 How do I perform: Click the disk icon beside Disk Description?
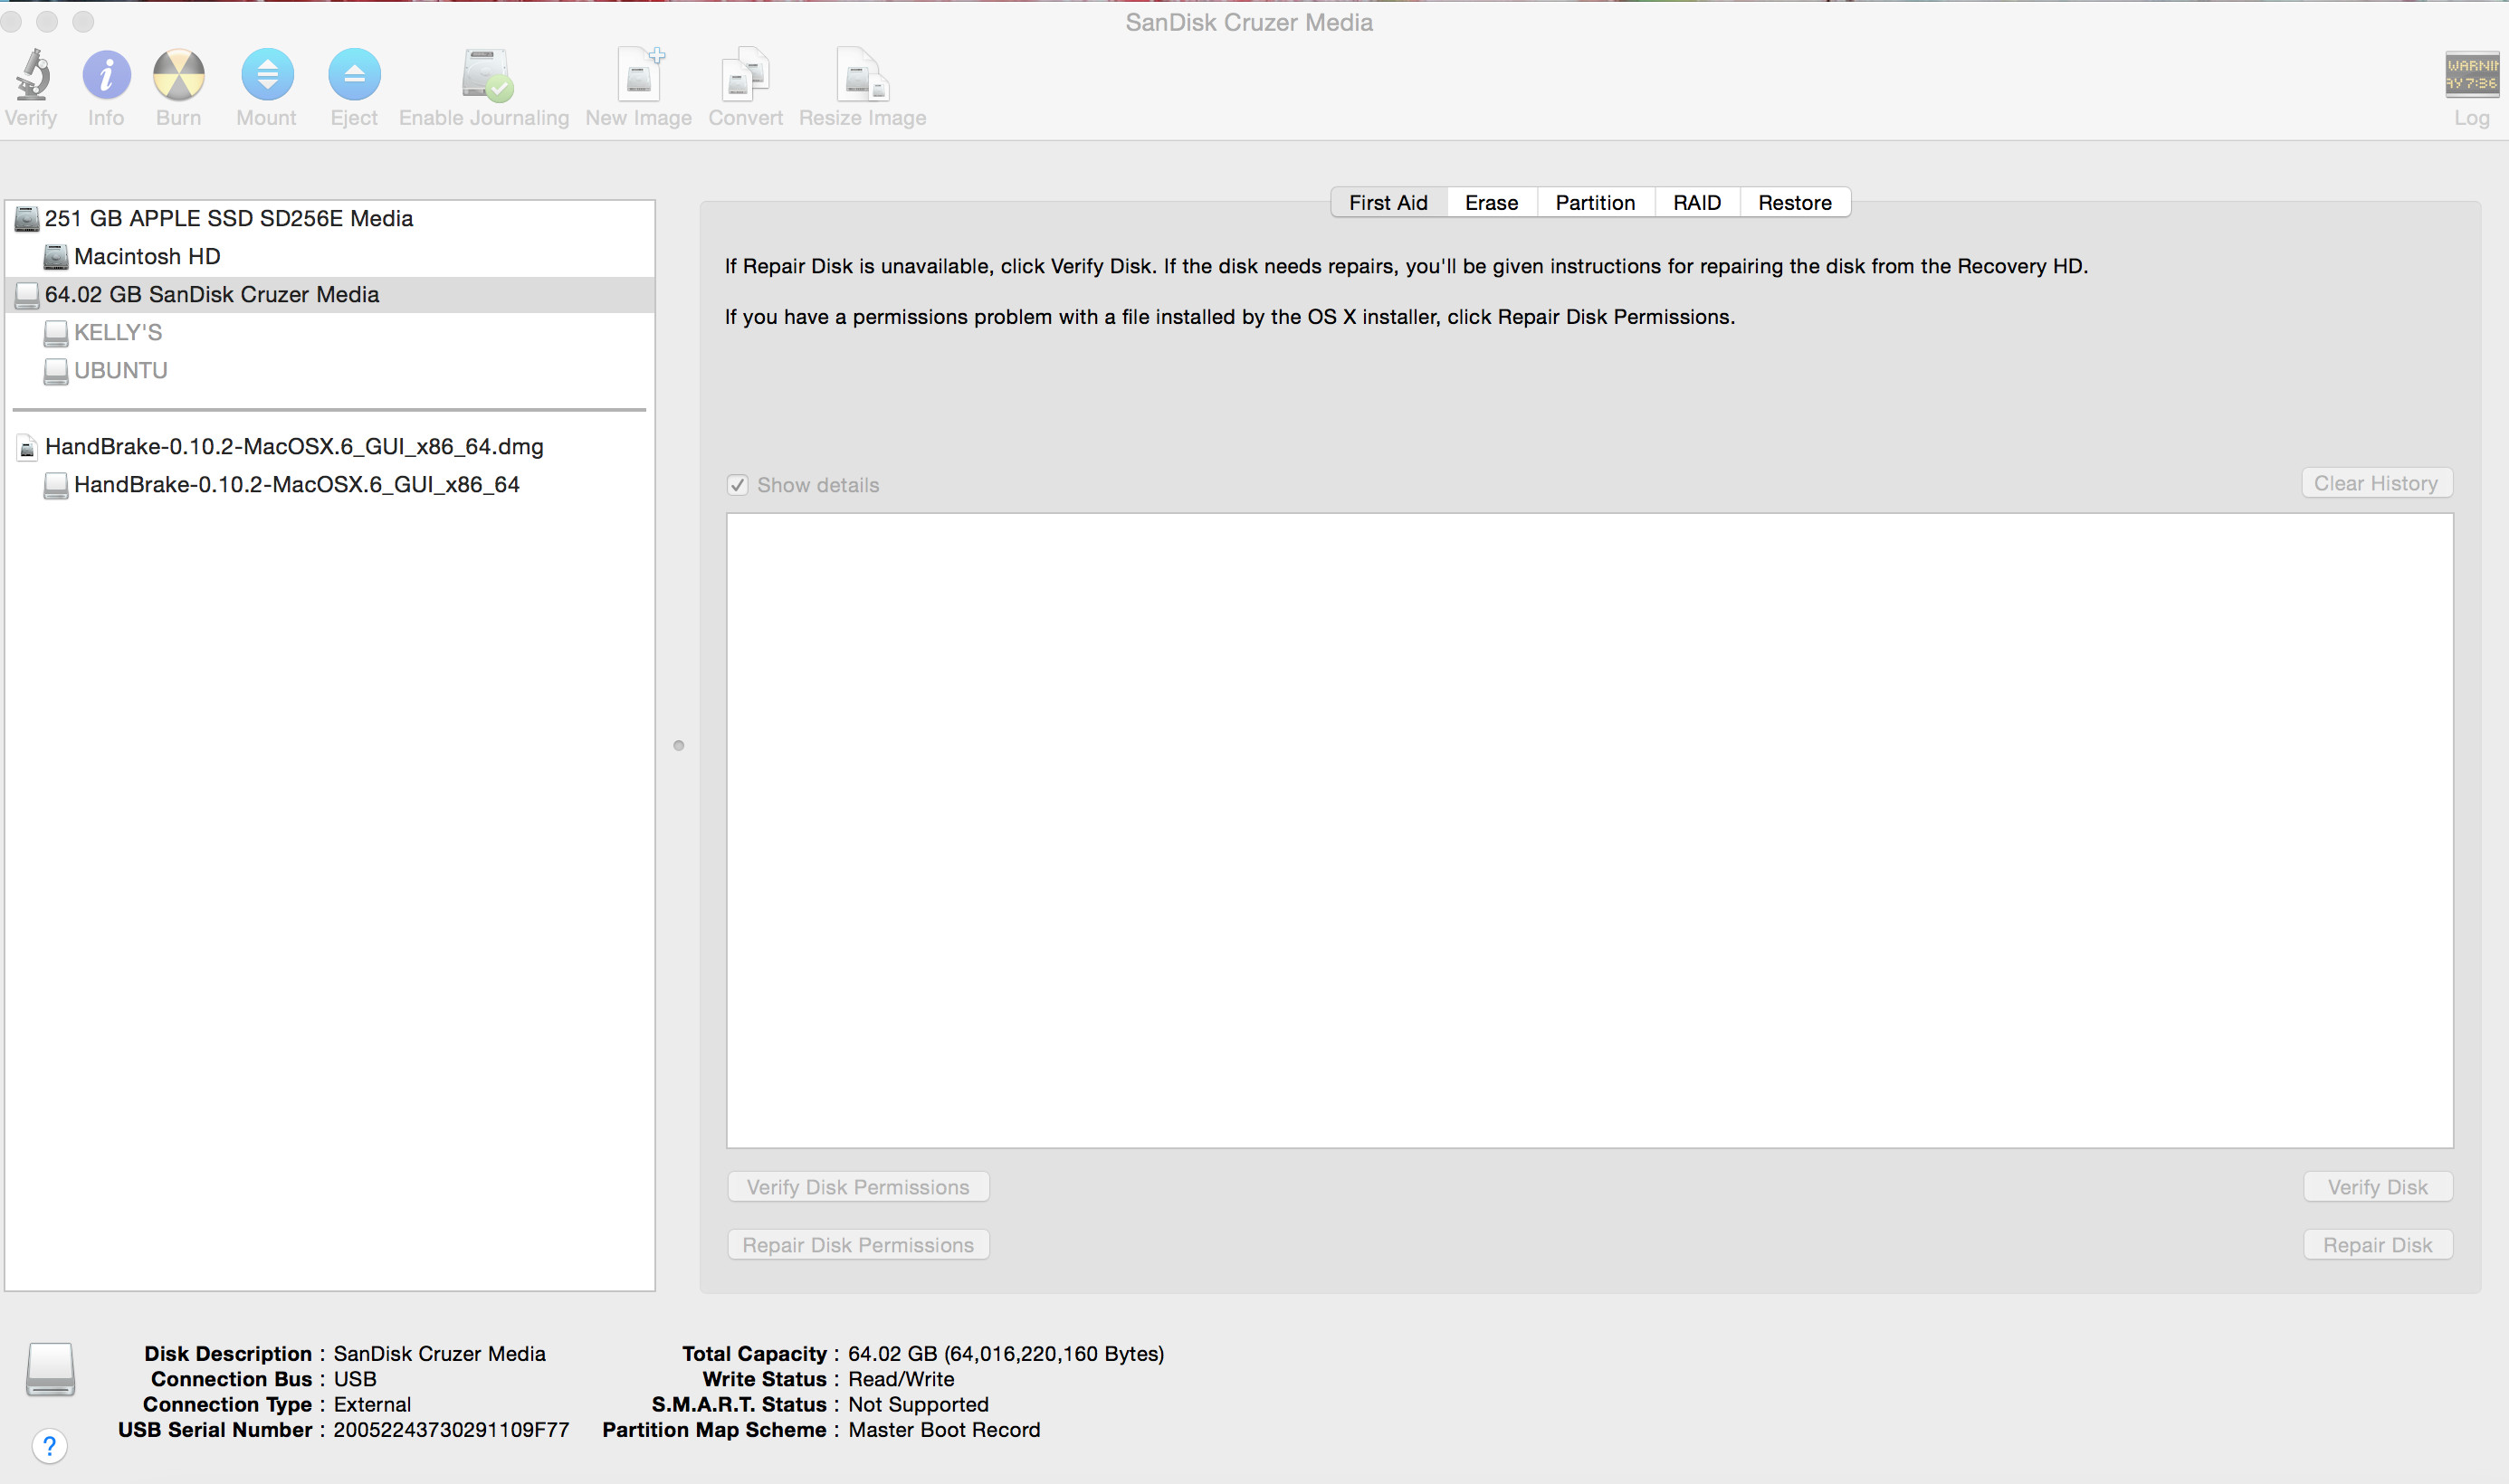click(50, 1369)
